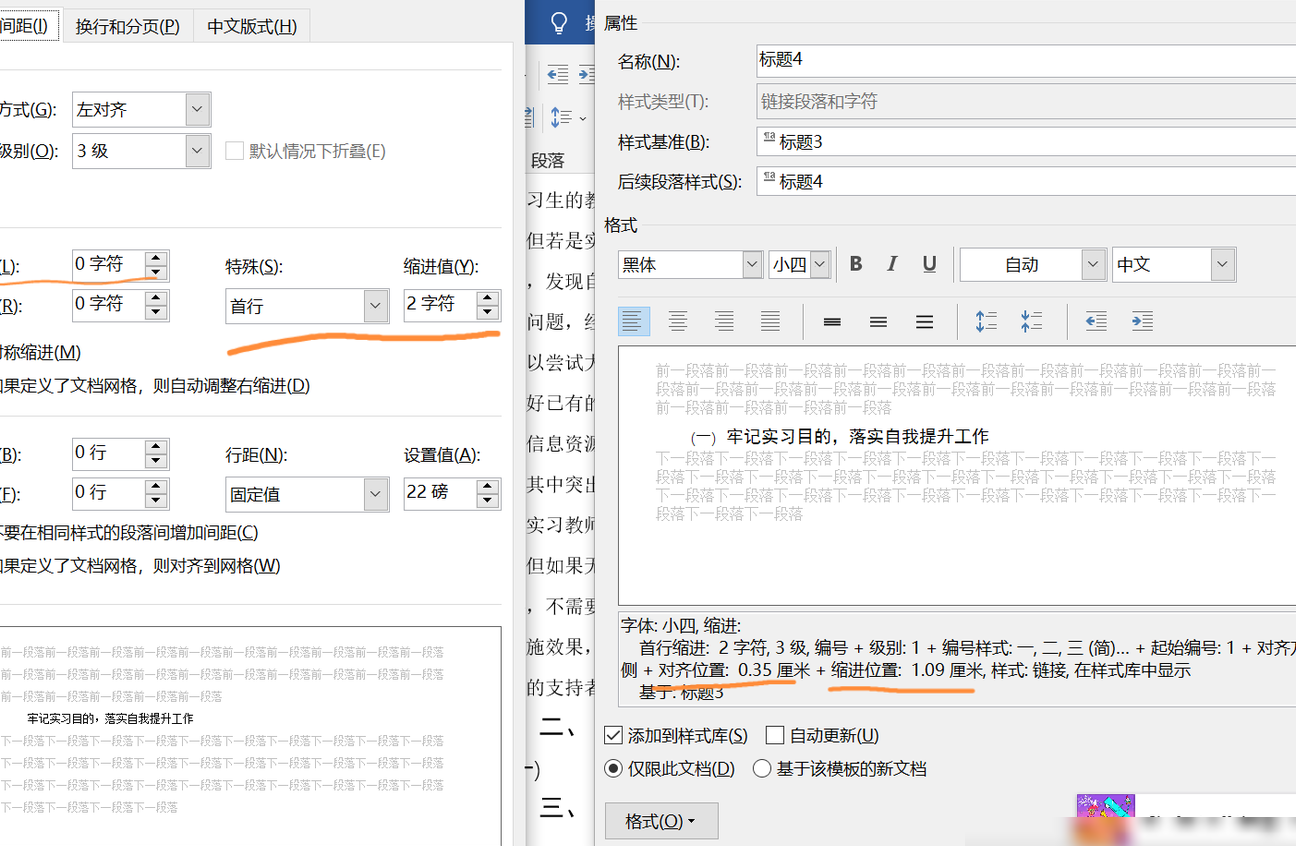
Task: Click decrease indent icon in style dialog
Action: (x=1096, y=321)
